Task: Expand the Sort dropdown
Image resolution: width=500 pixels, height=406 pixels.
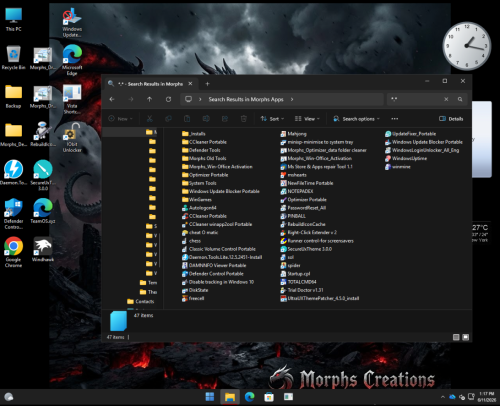Action: pos(272,119)
